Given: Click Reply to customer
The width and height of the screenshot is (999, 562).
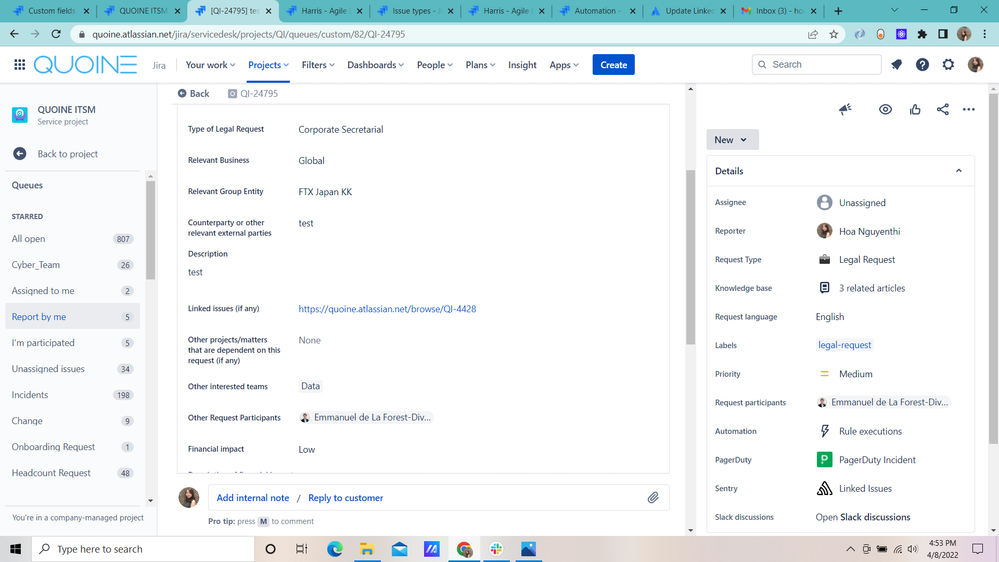Looking at the screenshot, I should tap(345, 498).
